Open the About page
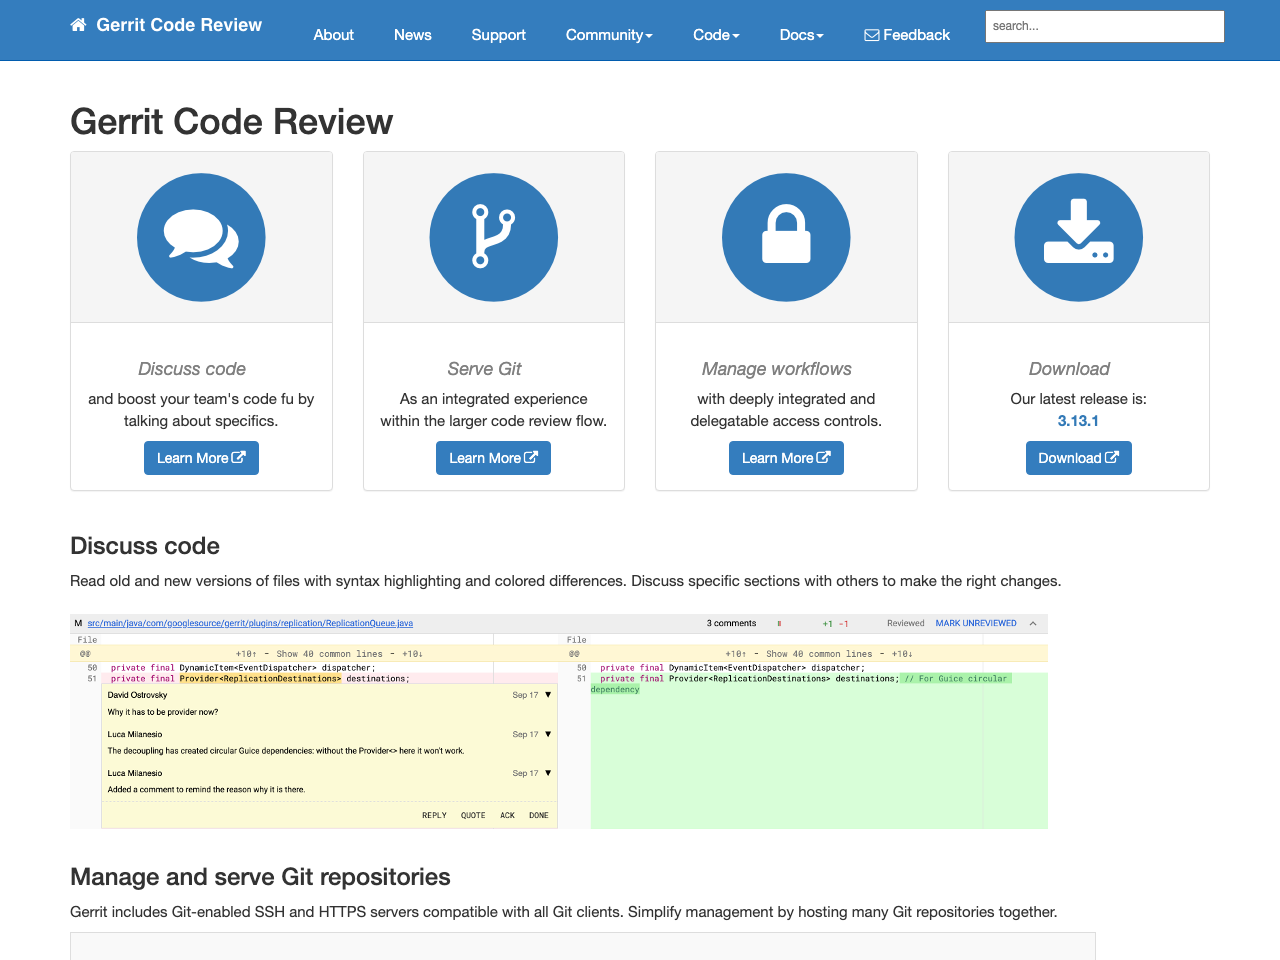This screenshot has height=960, width=1280. pyautogui.click(x=333, y=35)
